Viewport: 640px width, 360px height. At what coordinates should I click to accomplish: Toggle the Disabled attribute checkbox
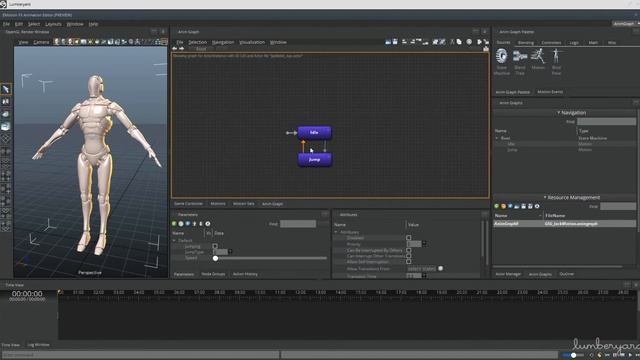409,238
